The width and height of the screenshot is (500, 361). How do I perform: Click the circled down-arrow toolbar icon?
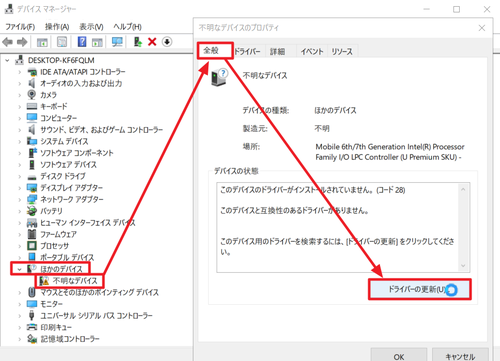coord(167,42)
